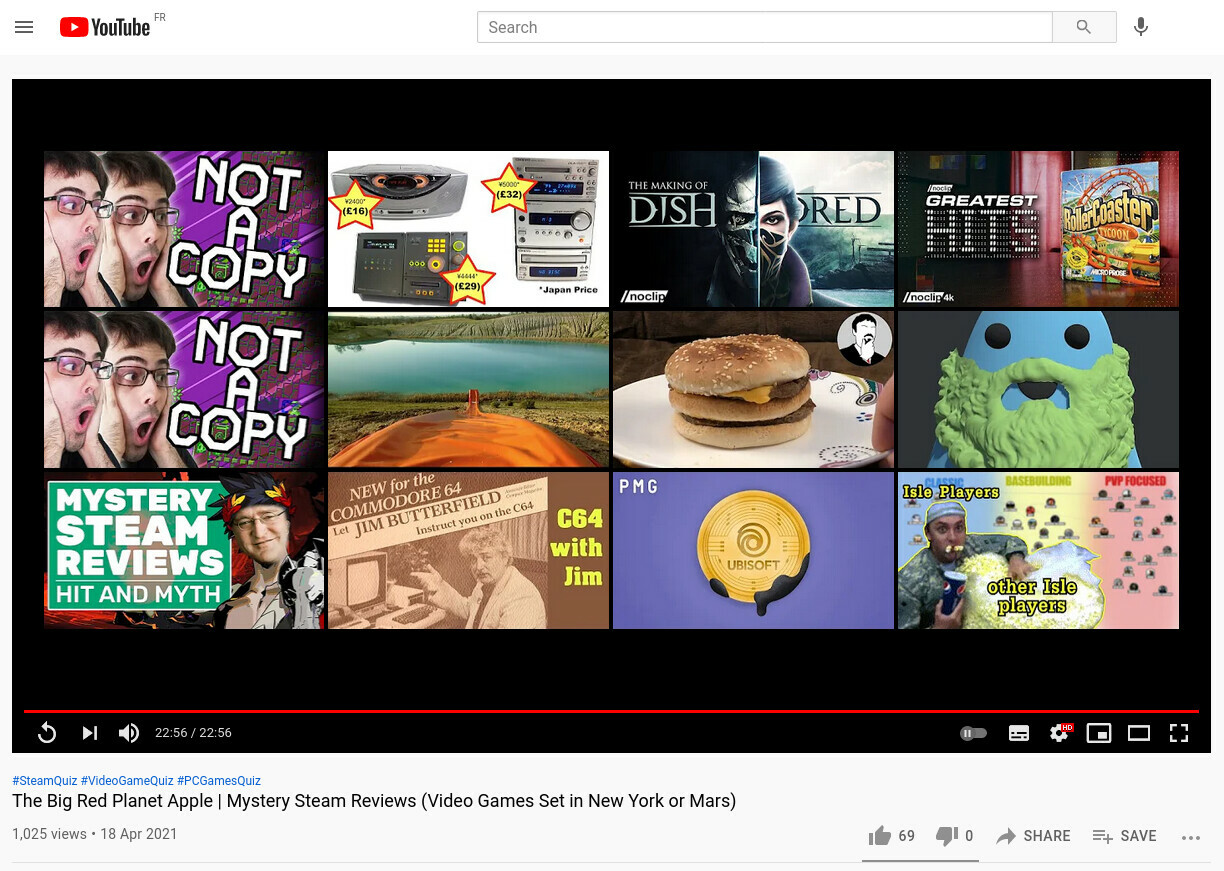Skip to the next video
Image resolution: width=1224 pixels, height=871 pixels.
point(90,733)
